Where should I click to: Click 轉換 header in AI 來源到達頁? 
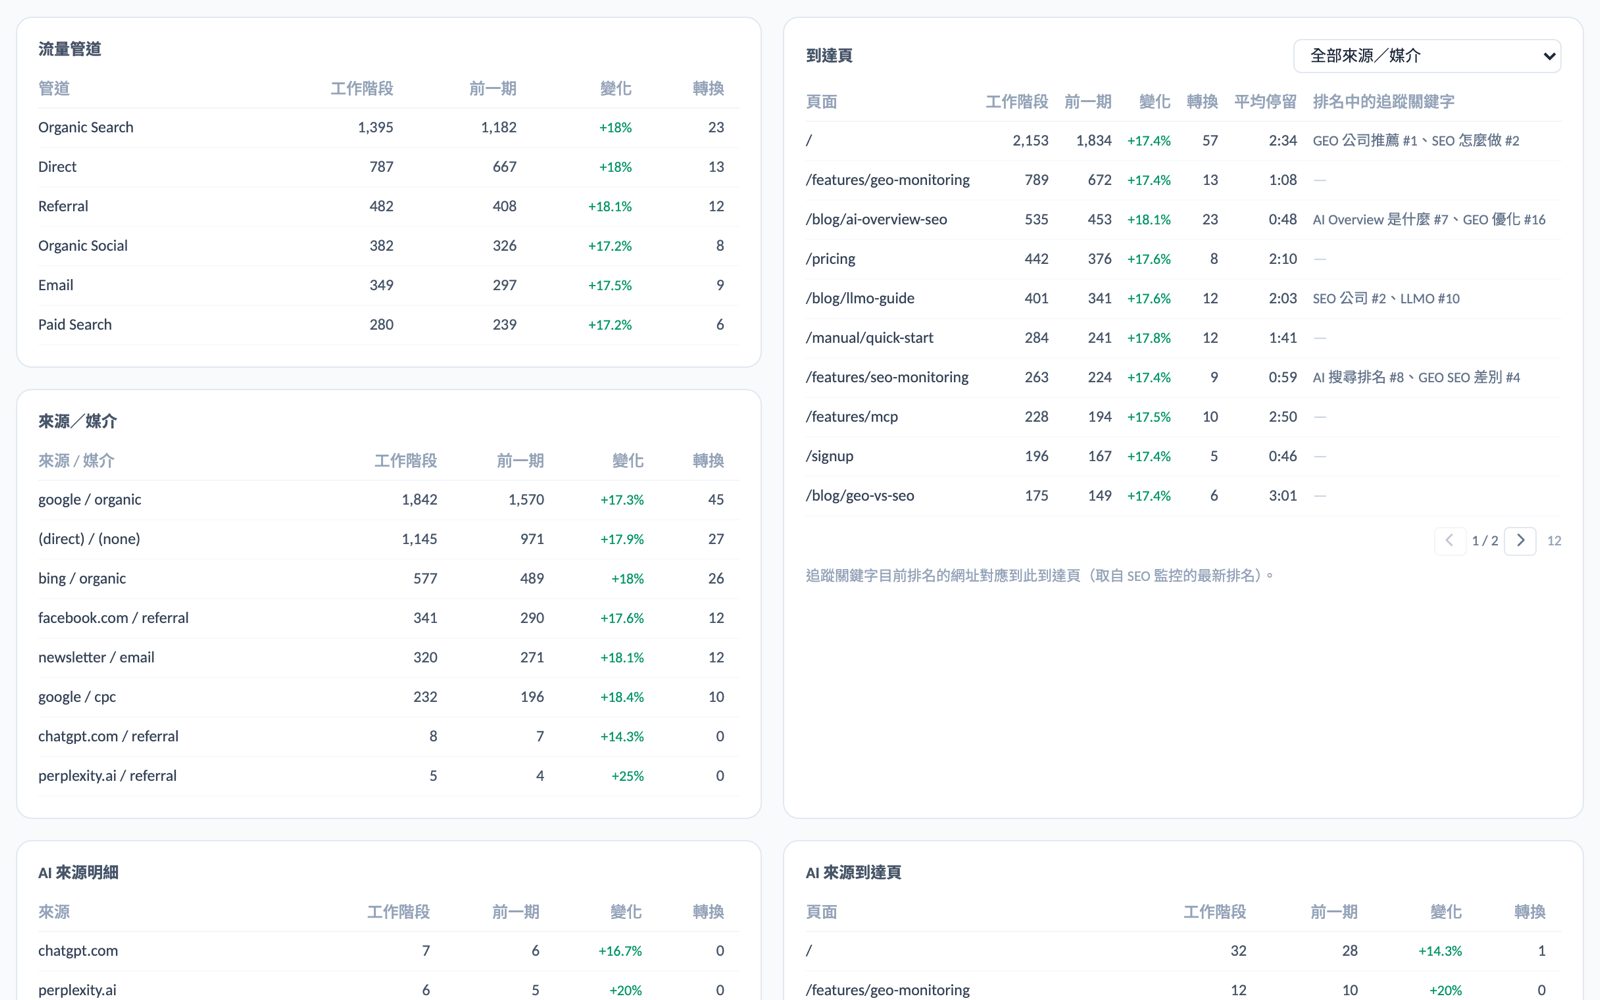(1530, 912)
